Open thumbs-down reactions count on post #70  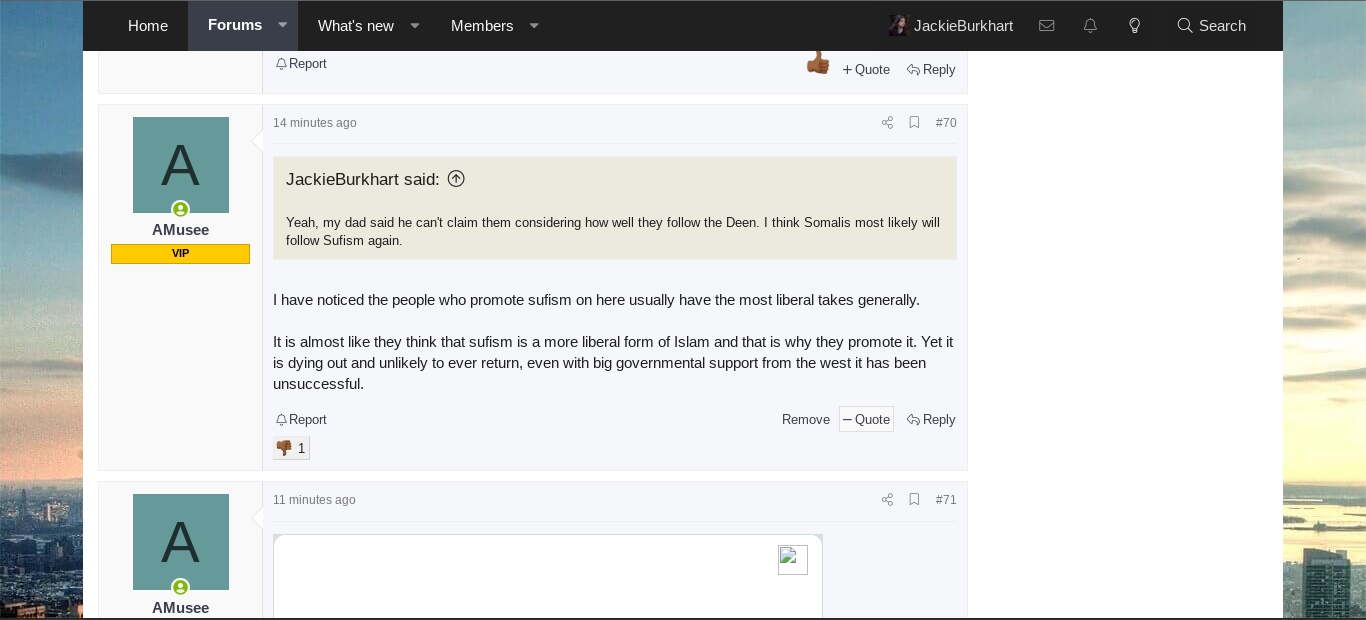click(x=292, y=448)
